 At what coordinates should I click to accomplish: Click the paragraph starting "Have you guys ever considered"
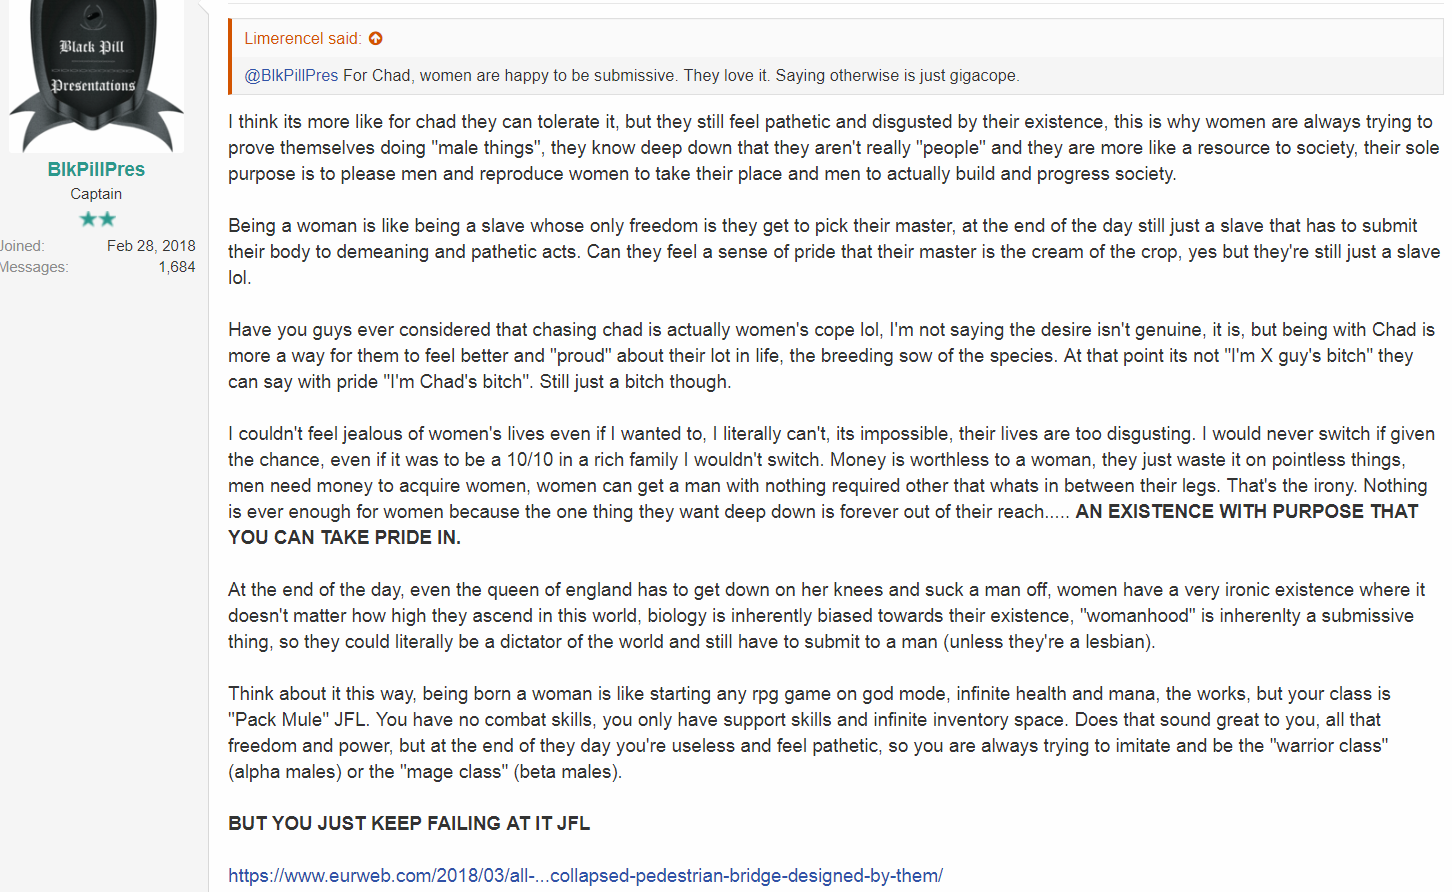pyautogui.click(x=831, y=355)
